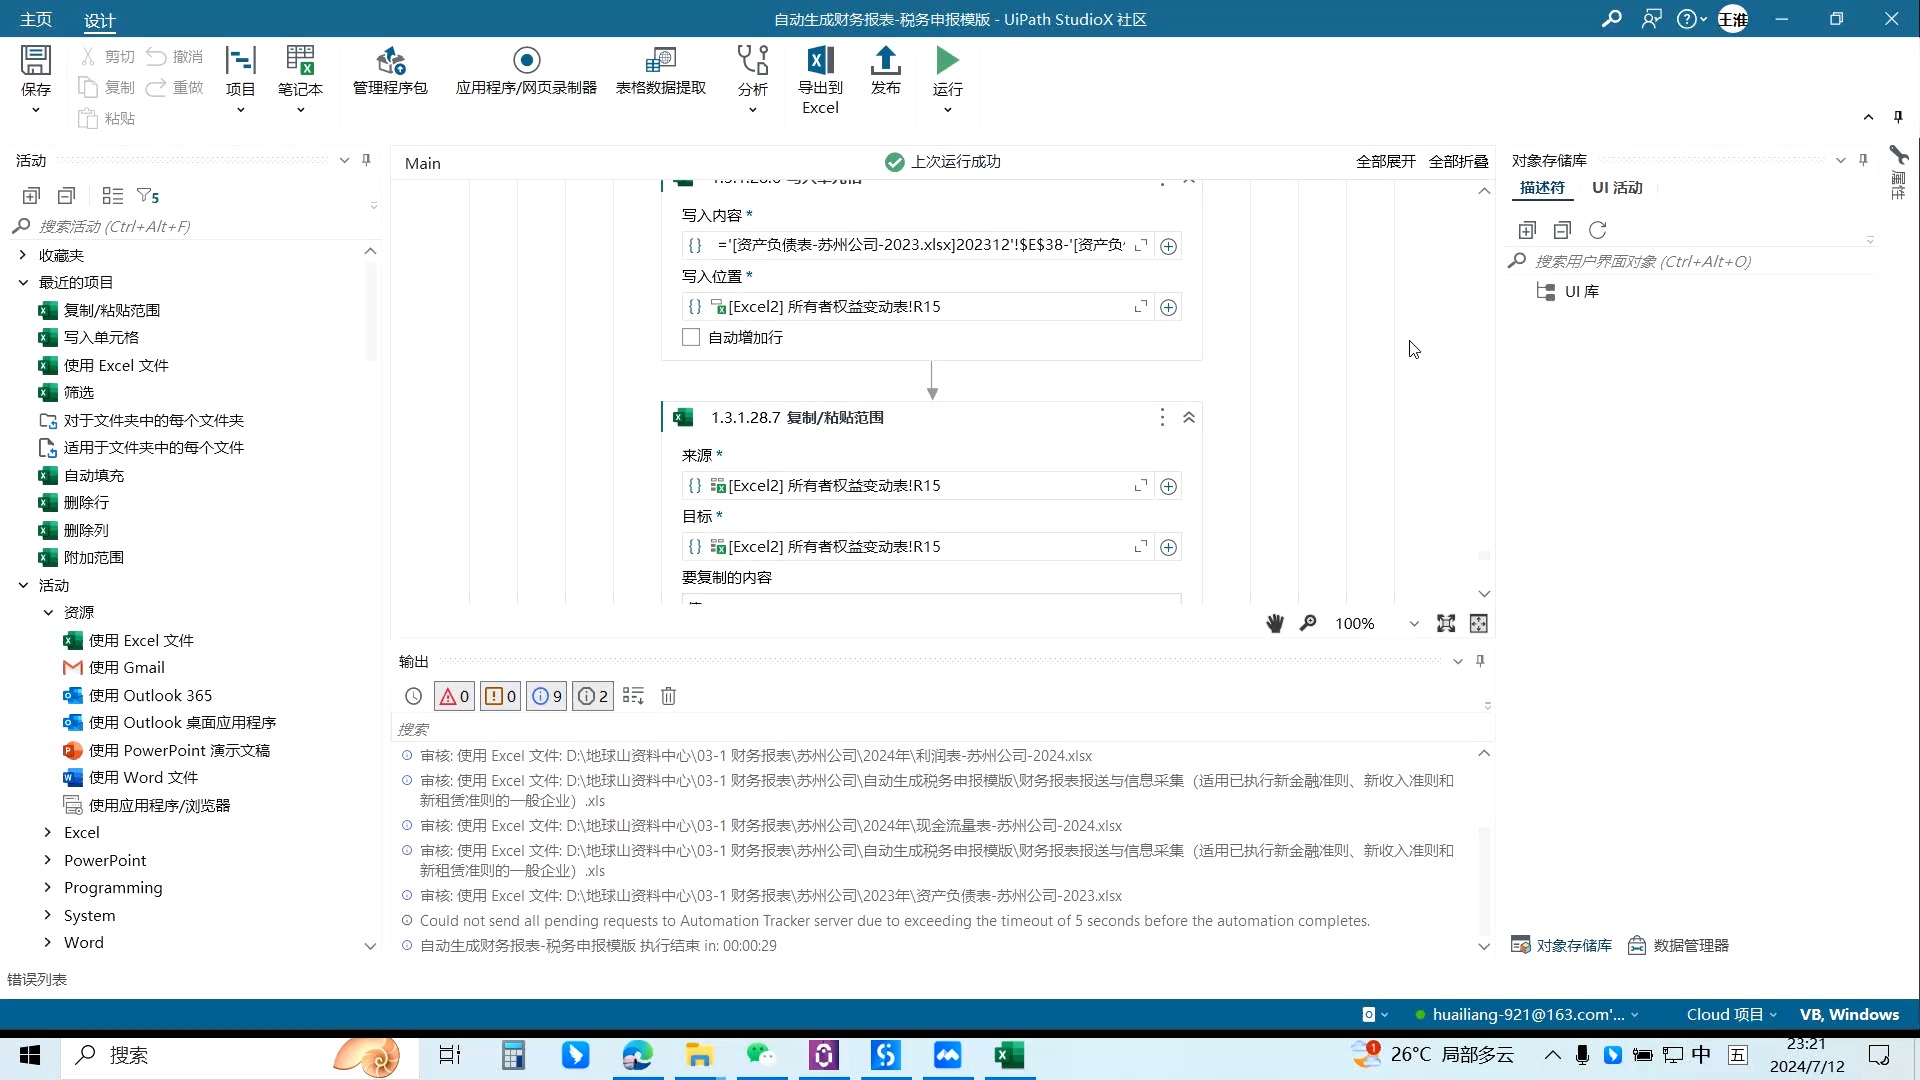Click the Windows Start button
Screen dimensions: 1920x1080
coord(30,1055)
